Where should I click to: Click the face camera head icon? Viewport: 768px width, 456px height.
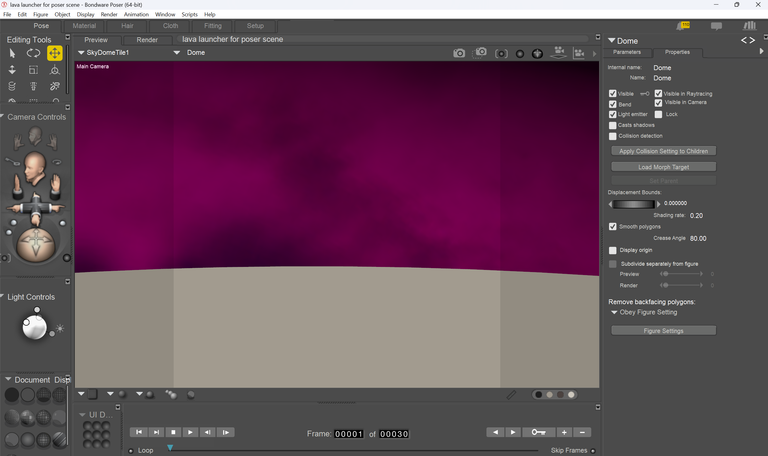tap(35, 136)
